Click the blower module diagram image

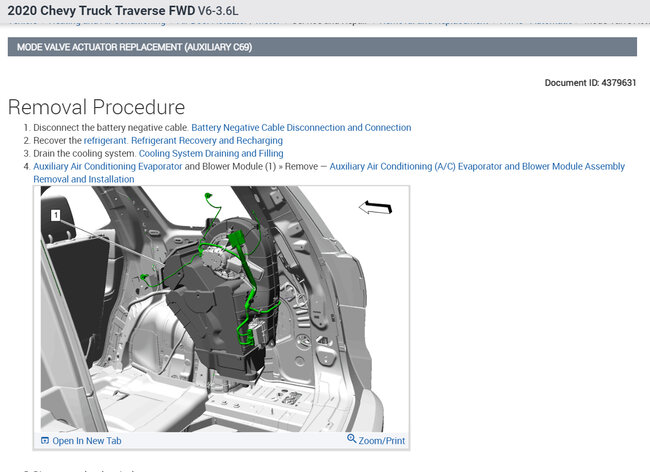(221, 309)
